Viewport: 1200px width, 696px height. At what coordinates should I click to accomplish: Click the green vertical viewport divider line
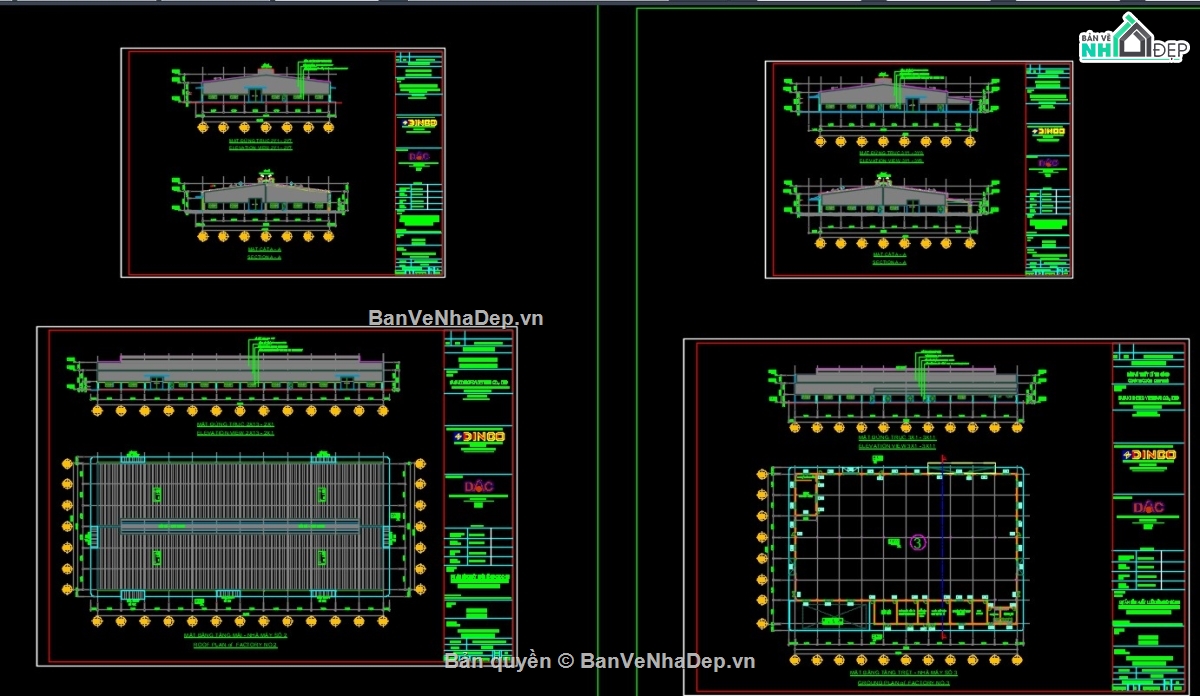598,348
